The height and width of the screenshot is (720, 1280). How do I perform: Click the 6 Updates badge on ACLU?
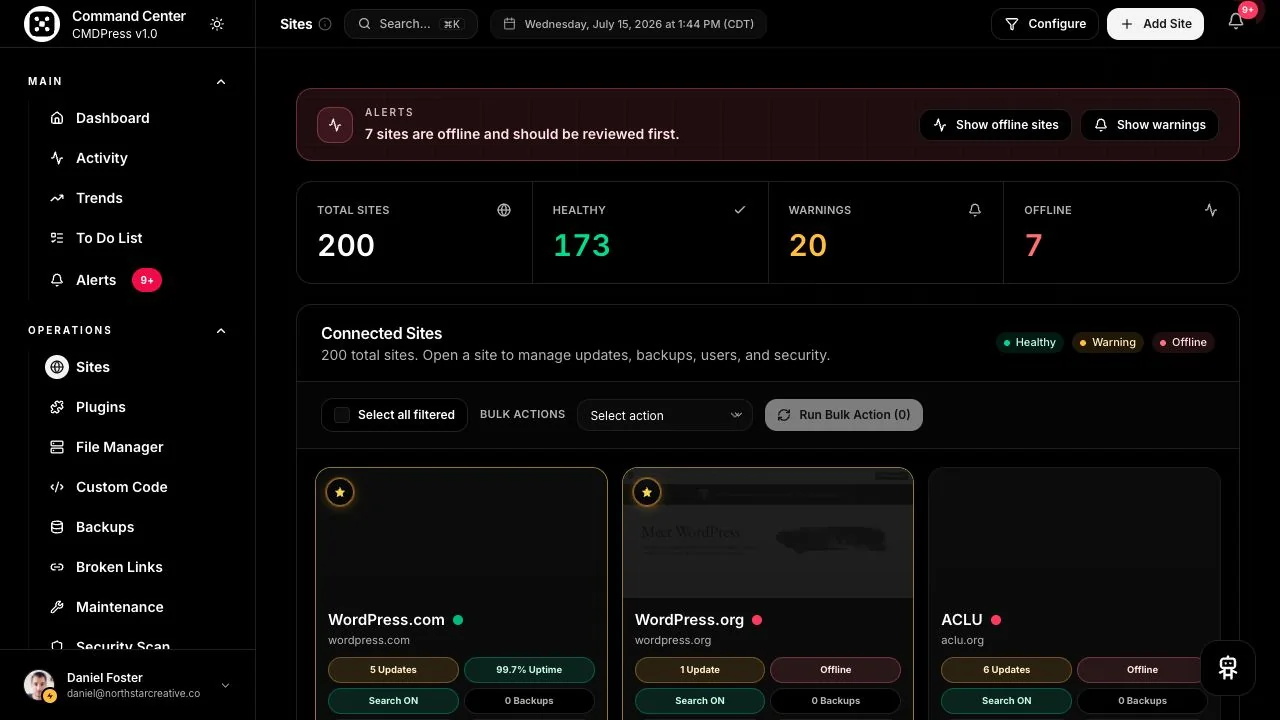1006,670
